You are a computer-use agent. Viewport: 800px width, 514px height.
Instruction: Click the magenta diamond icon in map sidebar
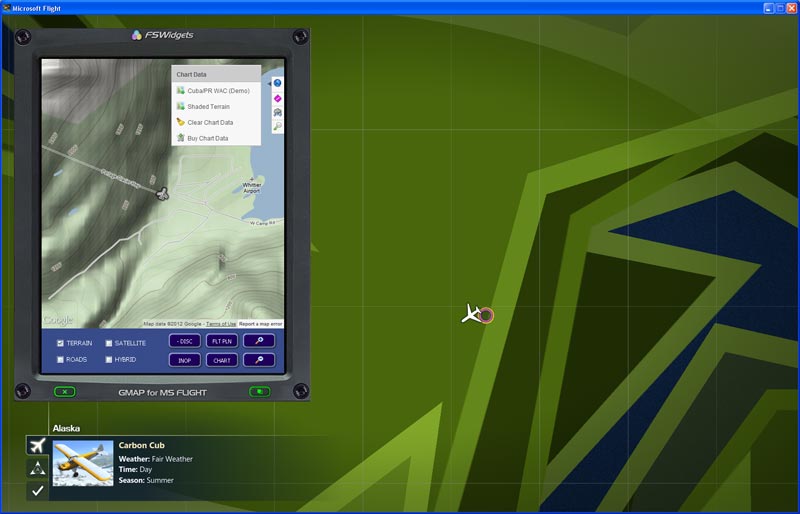(278, 98)
